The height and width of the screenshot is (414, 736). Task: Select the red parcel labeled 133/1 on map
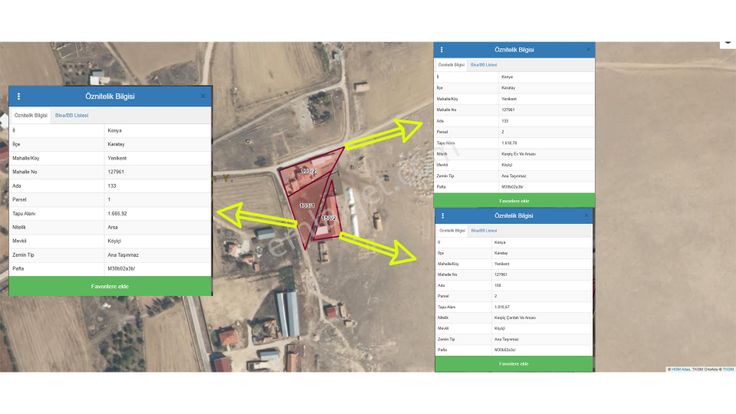tap(306, 207)
